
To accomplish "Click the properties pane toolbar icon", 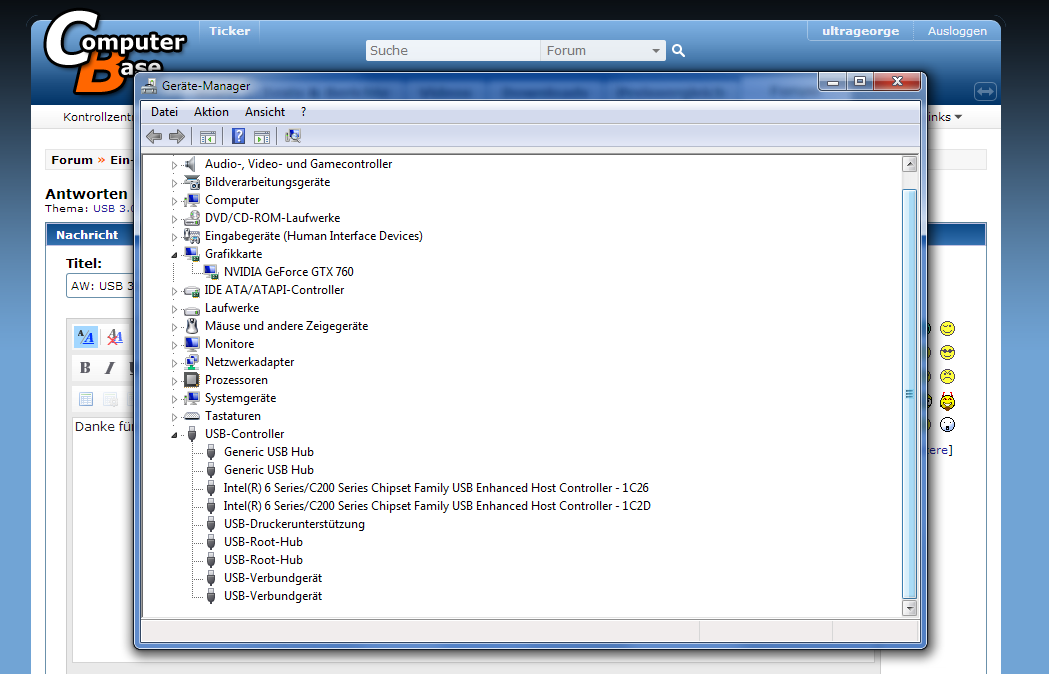I will [262, 137].
